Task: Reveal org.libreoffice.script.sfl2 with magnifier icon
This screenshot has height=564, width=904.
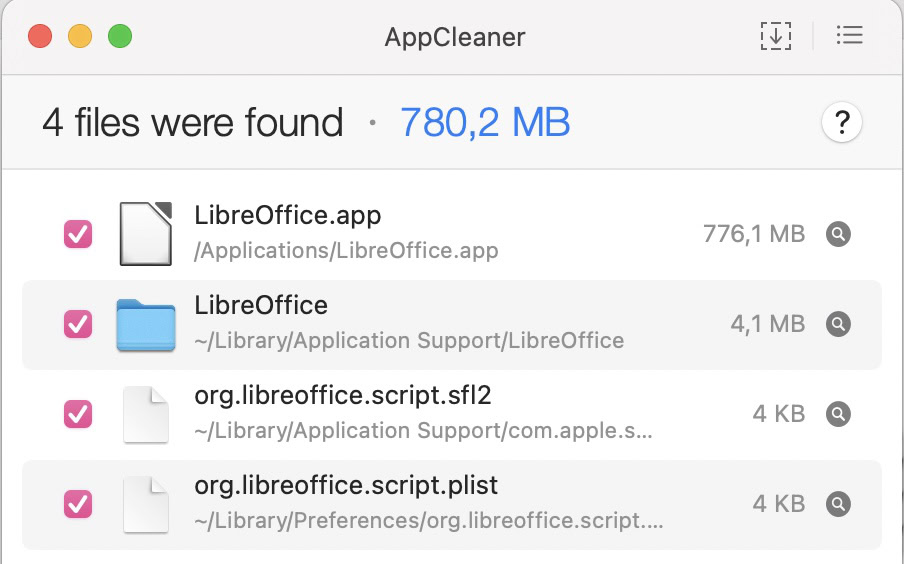Action: click(839, 413)
